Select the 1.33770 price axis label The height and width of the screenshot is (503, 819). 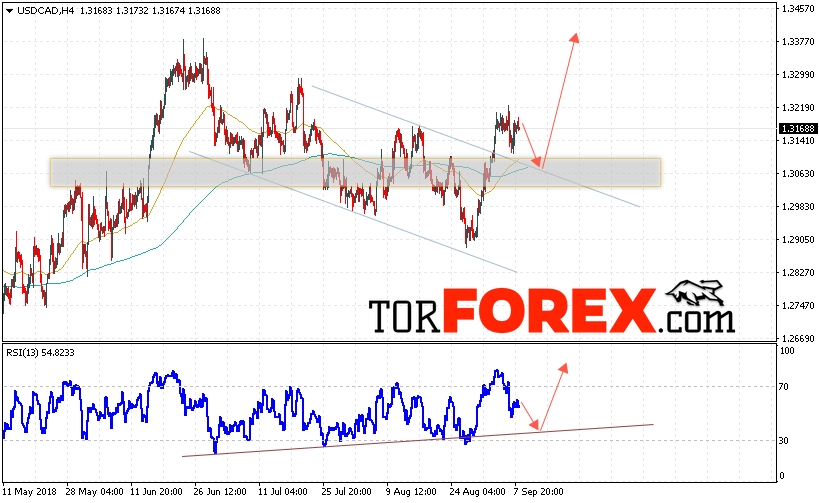pyautogui.click(x=798, y=42)
